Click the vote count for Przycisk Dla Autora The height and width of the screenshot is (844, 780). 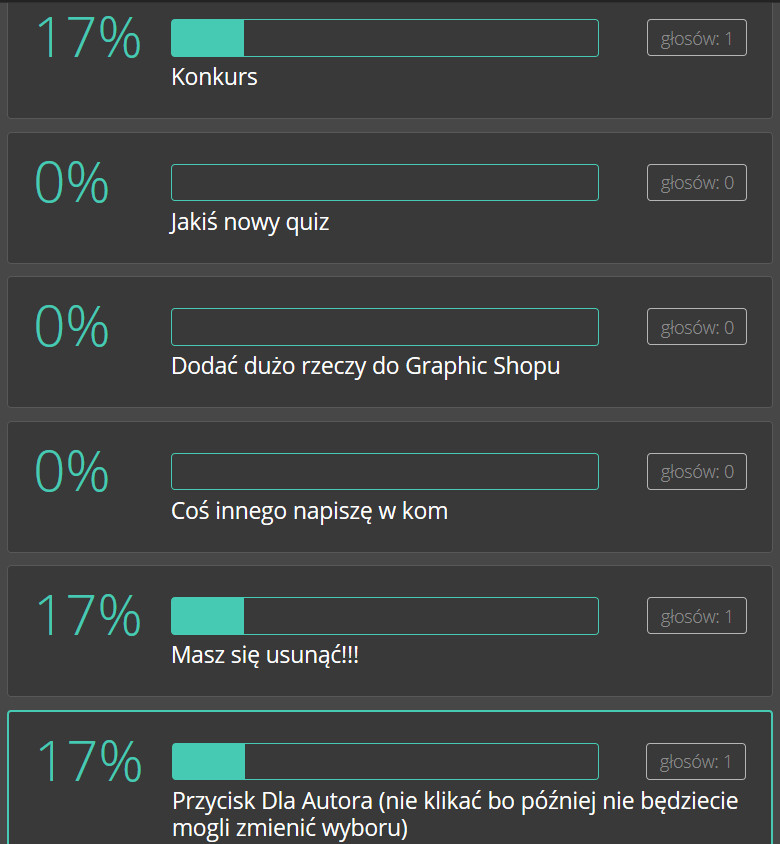pyautogui.click(x=696, y=762)
